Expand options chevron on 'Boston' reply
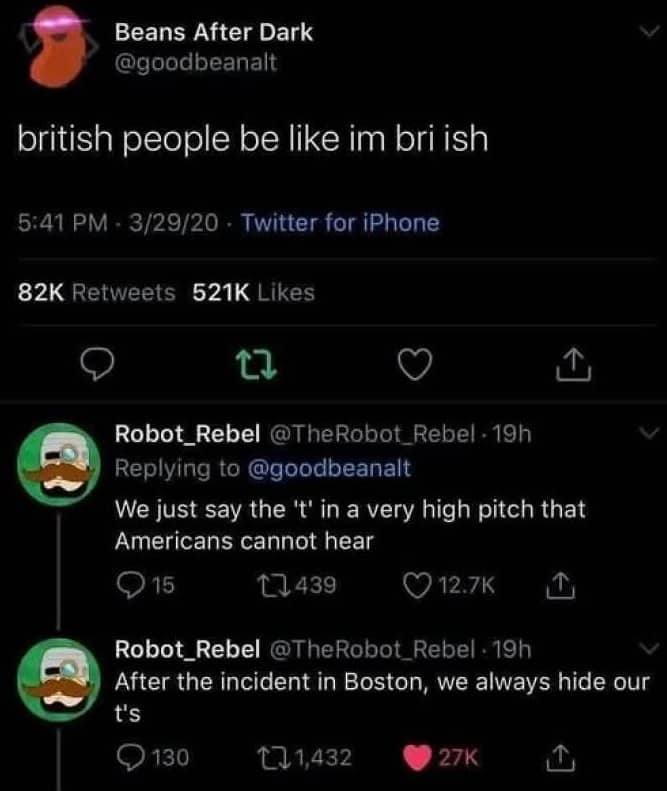The image size is (667, 791). pyautogui.click(x=647, y=648)
